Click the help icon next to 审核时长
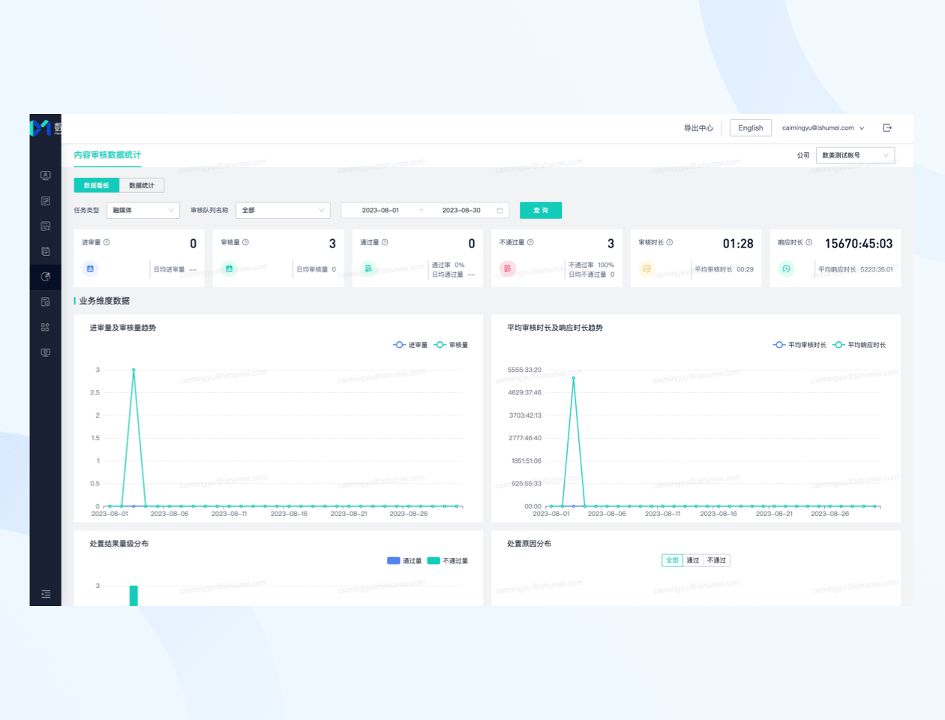This screenshot has height=720, width=945. point(670,242)
